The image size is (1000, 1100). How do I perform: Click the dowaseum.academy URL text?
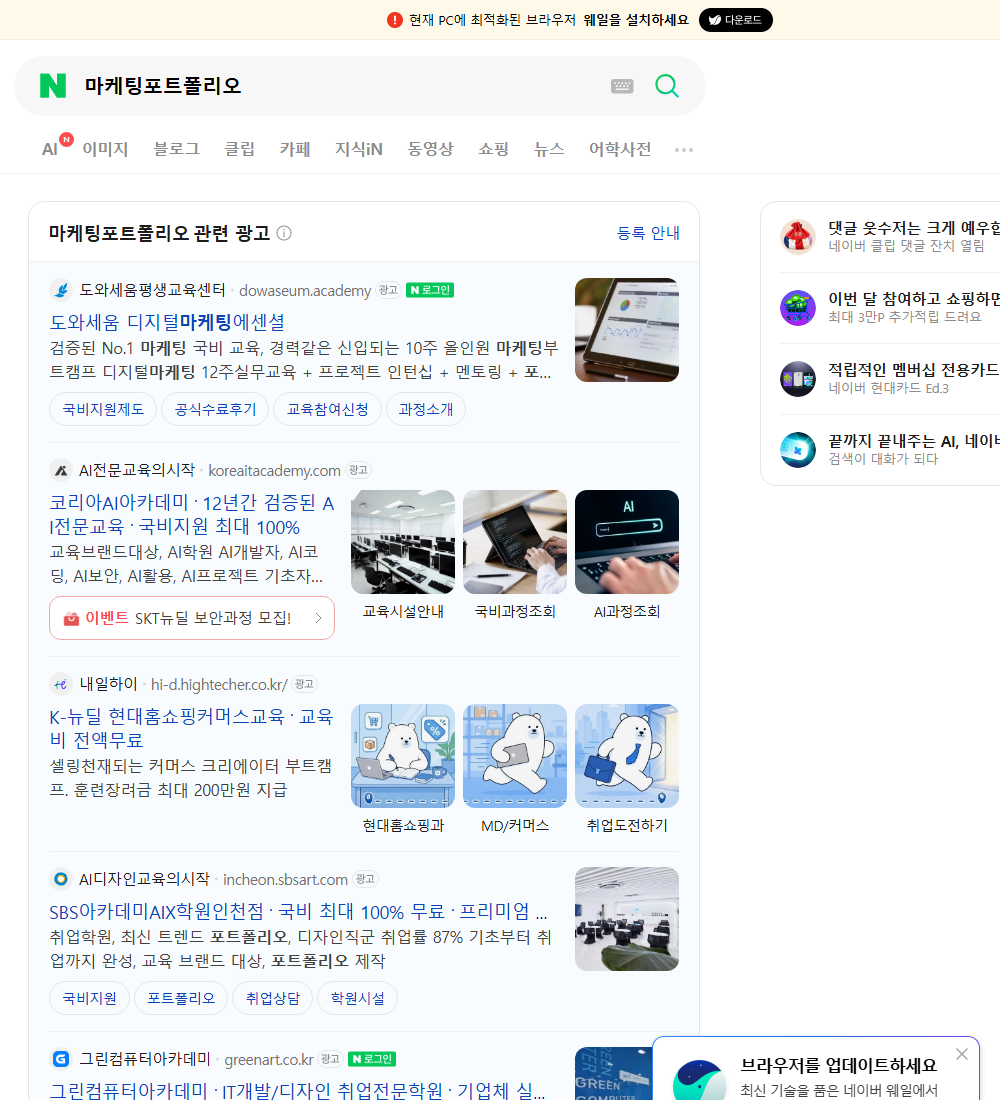click(x=305, y=290)
